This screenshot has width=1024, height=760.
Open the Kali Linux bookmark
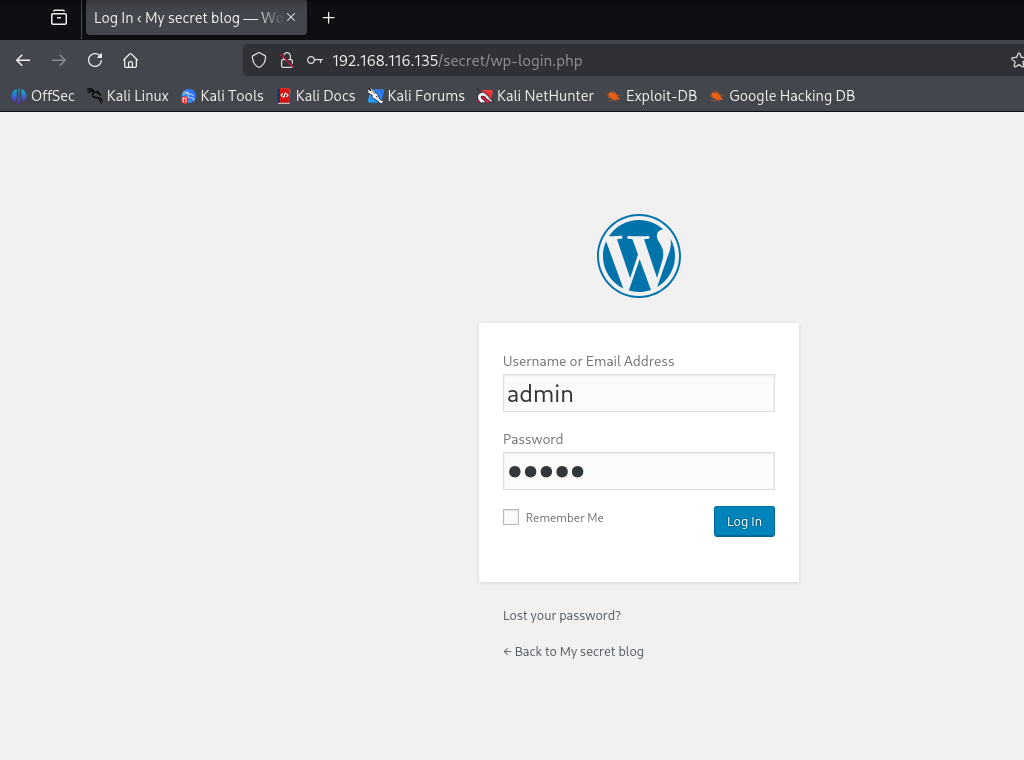click(x=128, y=96)
